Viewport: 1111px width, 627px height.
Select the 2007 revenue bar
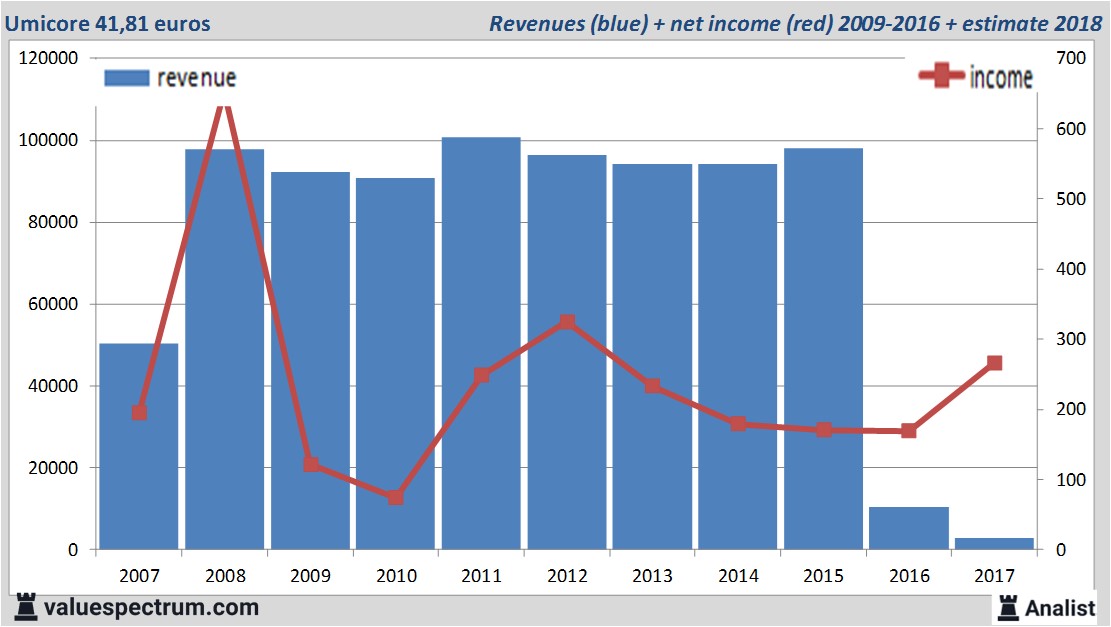coord(139,446)
